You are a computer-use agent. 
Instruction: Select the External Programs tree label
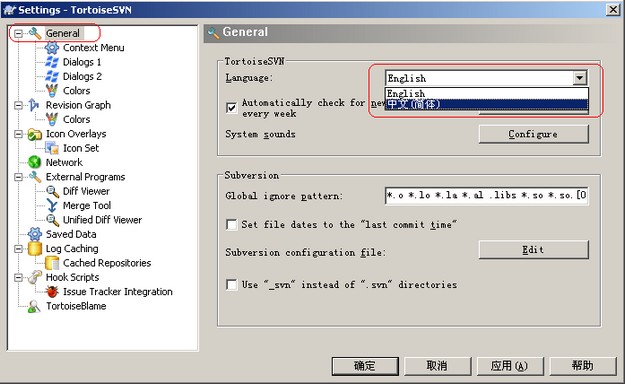[85, 177]
